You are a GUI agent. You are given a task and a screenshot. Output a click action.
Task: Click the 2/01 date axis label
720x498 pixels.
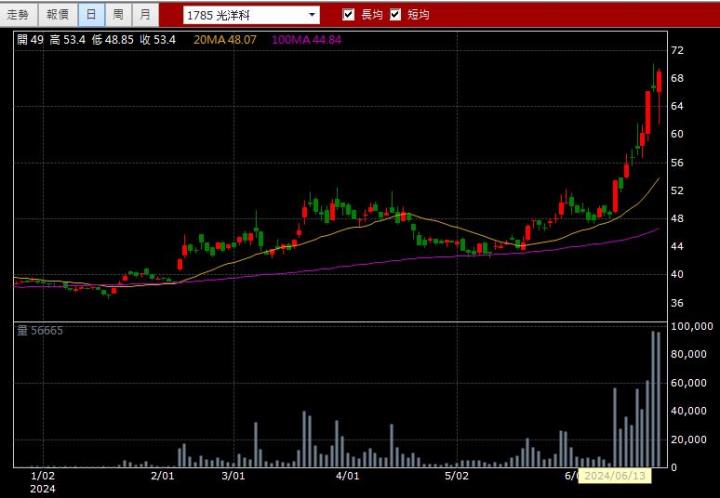tap(162, 477)
